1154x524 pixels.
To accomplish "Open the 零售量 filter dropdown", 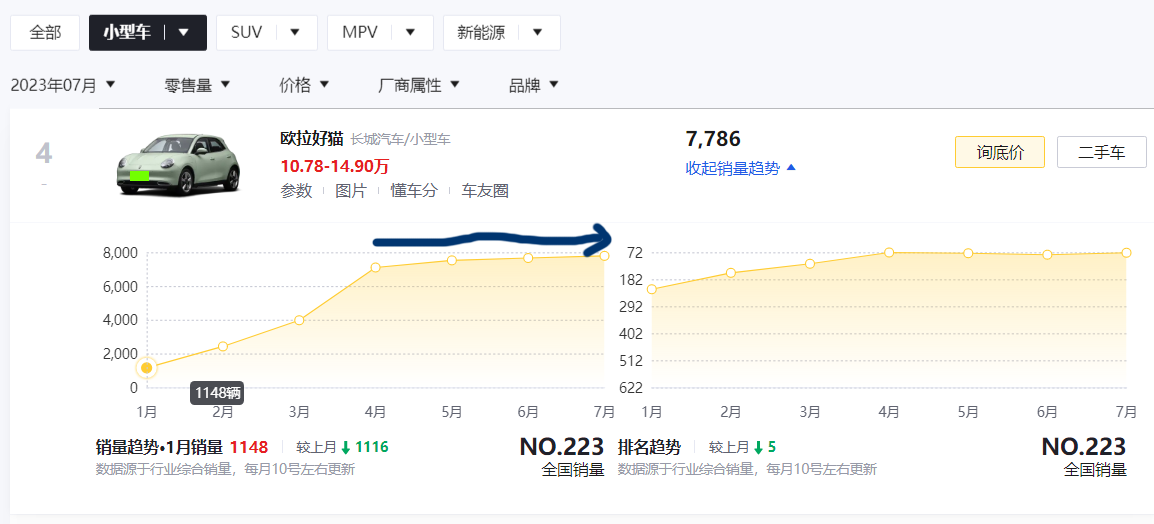I will [x=197, y=85].
